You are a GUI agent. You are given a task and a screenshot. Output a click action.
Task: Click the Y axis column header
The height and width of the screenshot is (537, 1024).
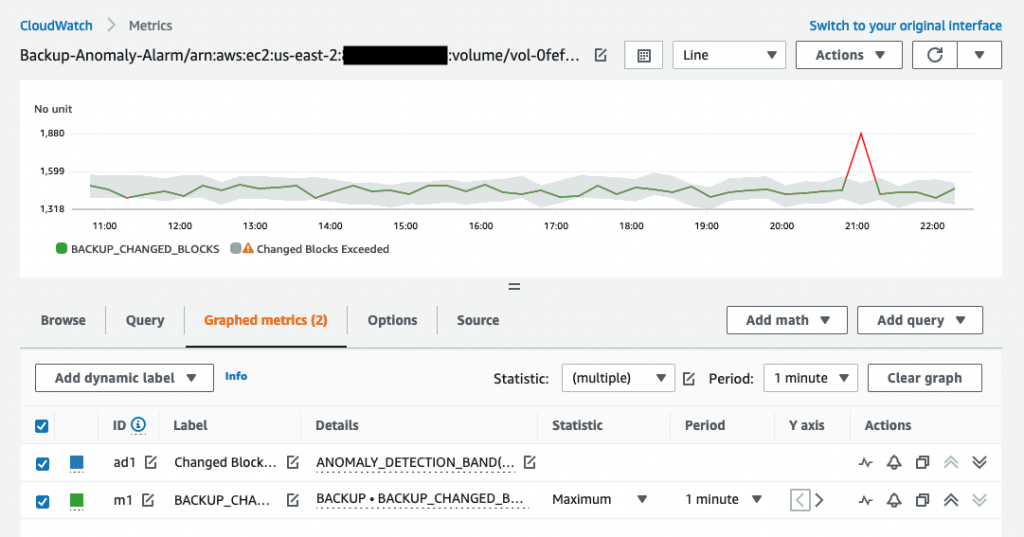point(807,425)
